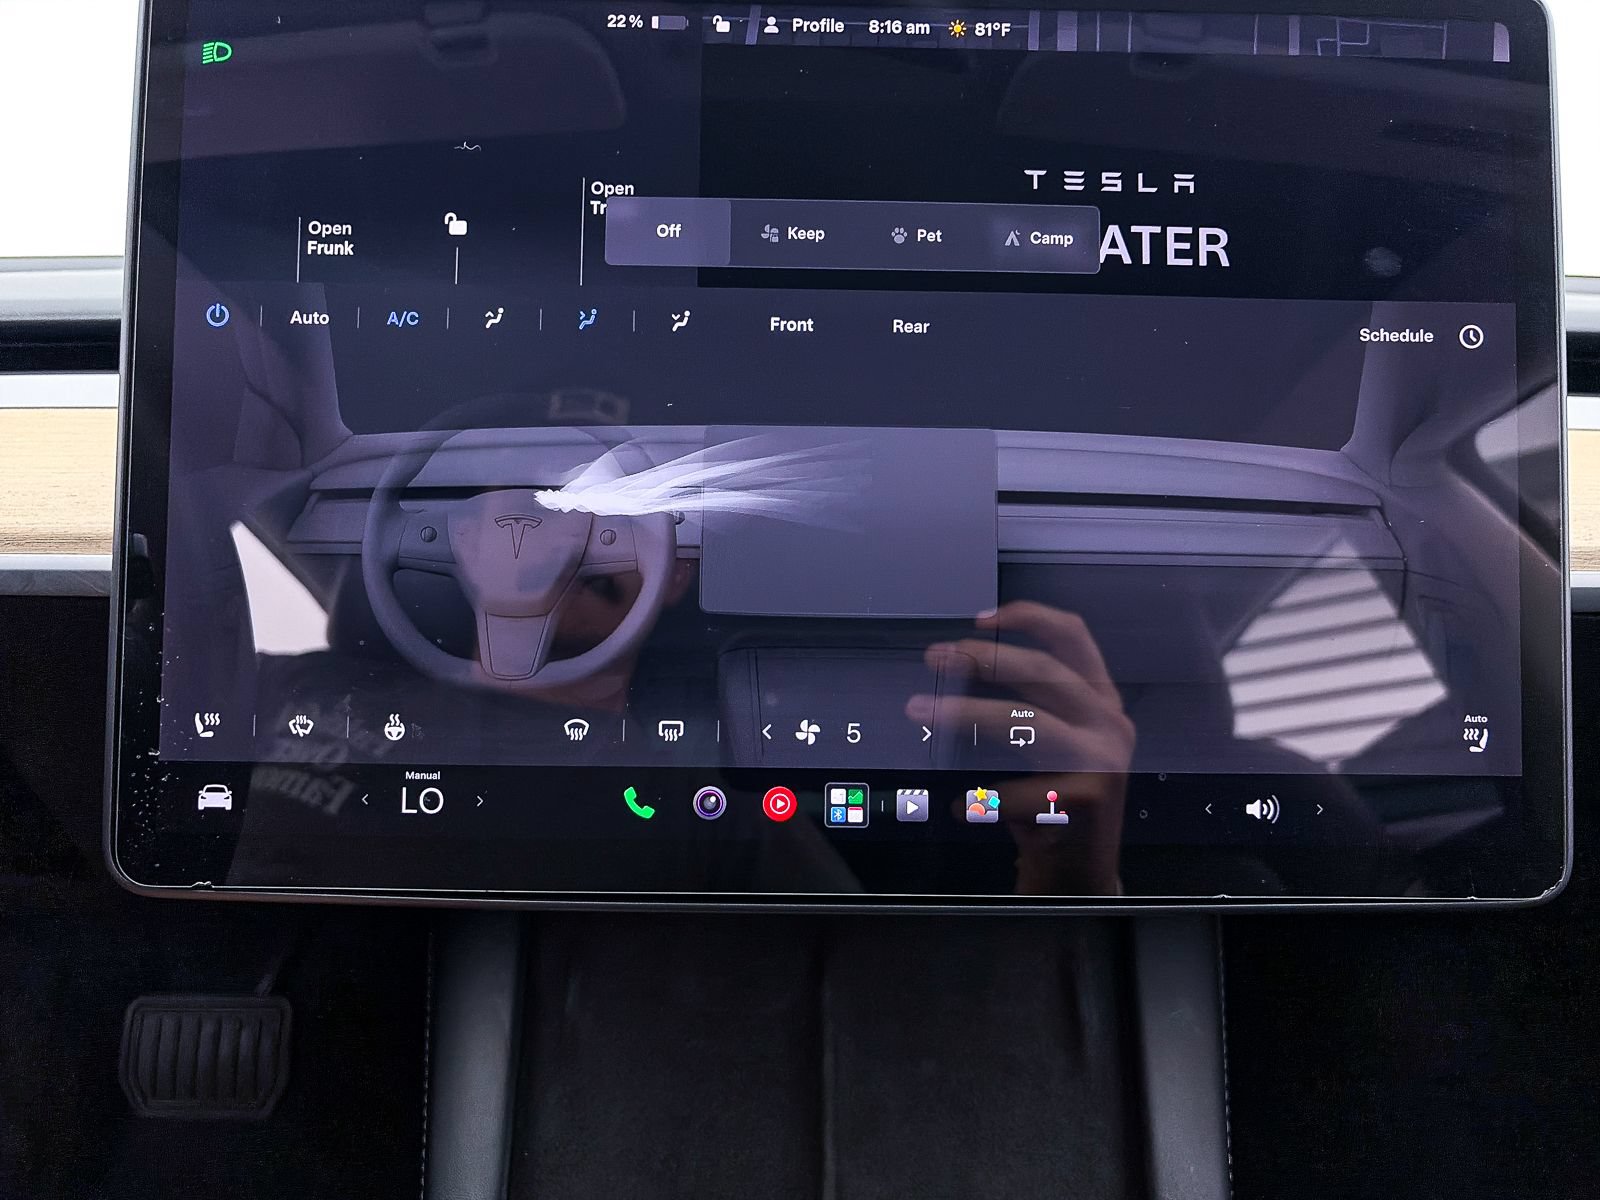Select Off in the climate mode selector

pyautogui.click(x=668, y=232)
